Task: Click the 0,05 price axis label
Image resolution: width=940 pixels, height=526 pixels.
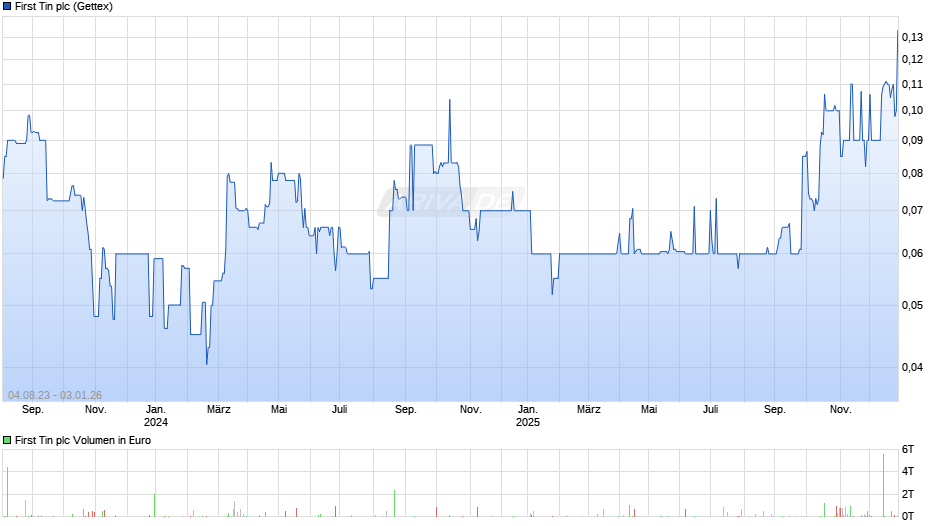Action: click(x=912, y=305)
